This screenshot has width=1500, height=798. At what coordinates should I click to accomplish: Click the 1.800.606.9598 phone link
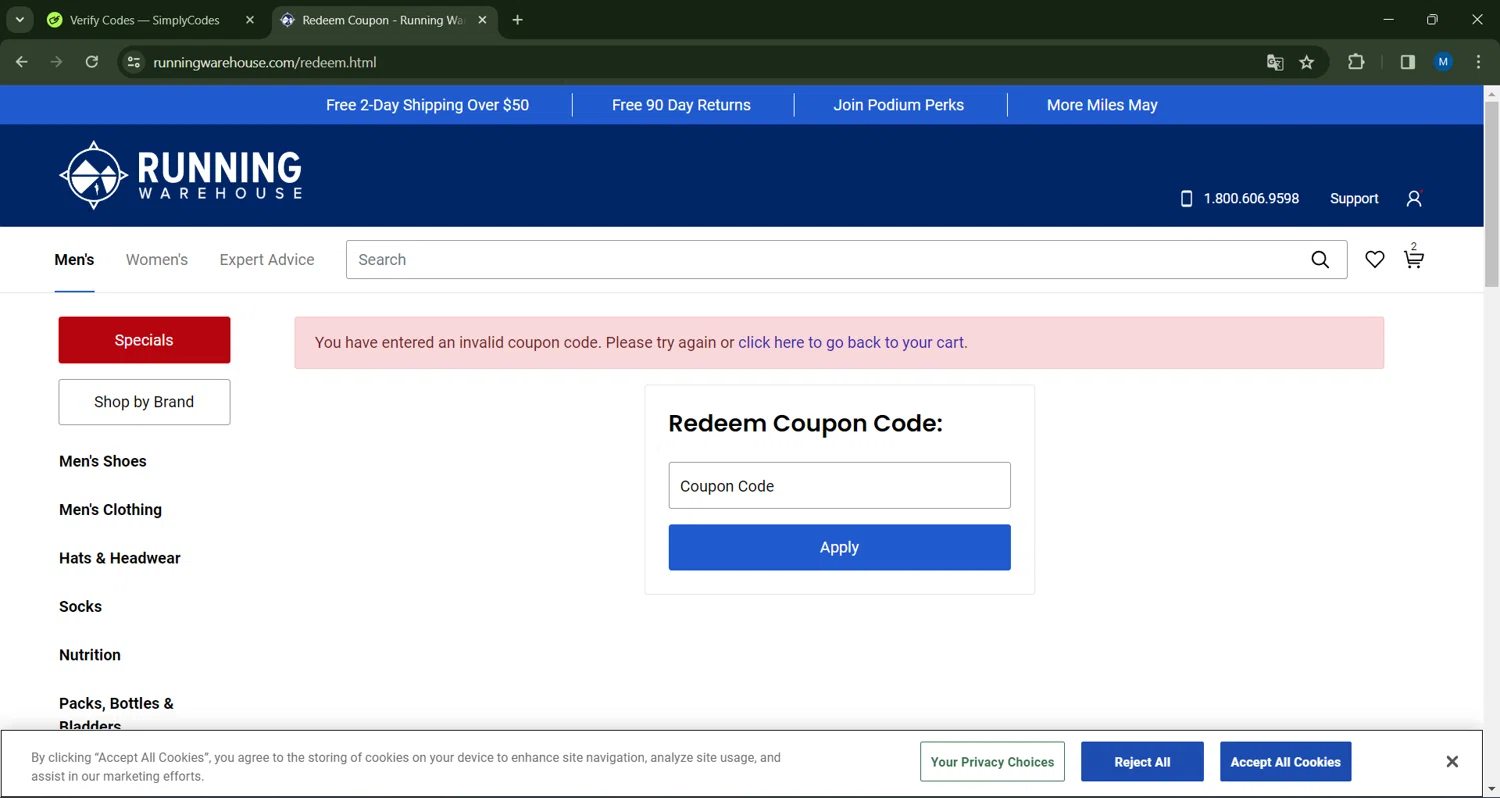[1240, 198]
